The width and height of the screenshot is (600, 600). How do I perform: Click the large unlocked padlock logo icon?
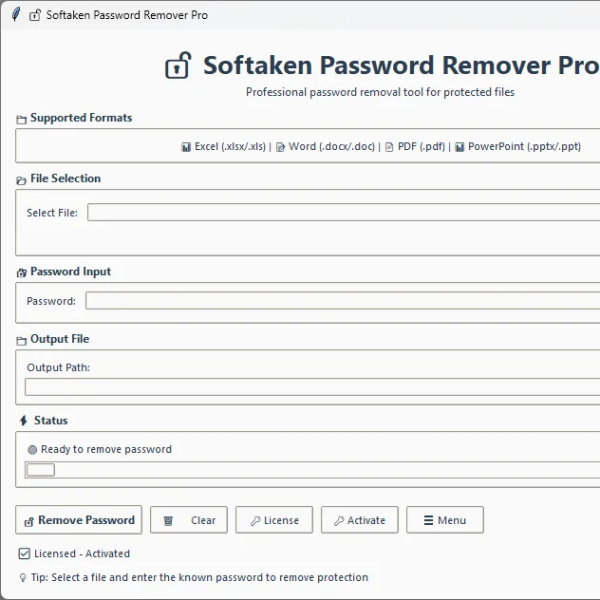[178, 65]
